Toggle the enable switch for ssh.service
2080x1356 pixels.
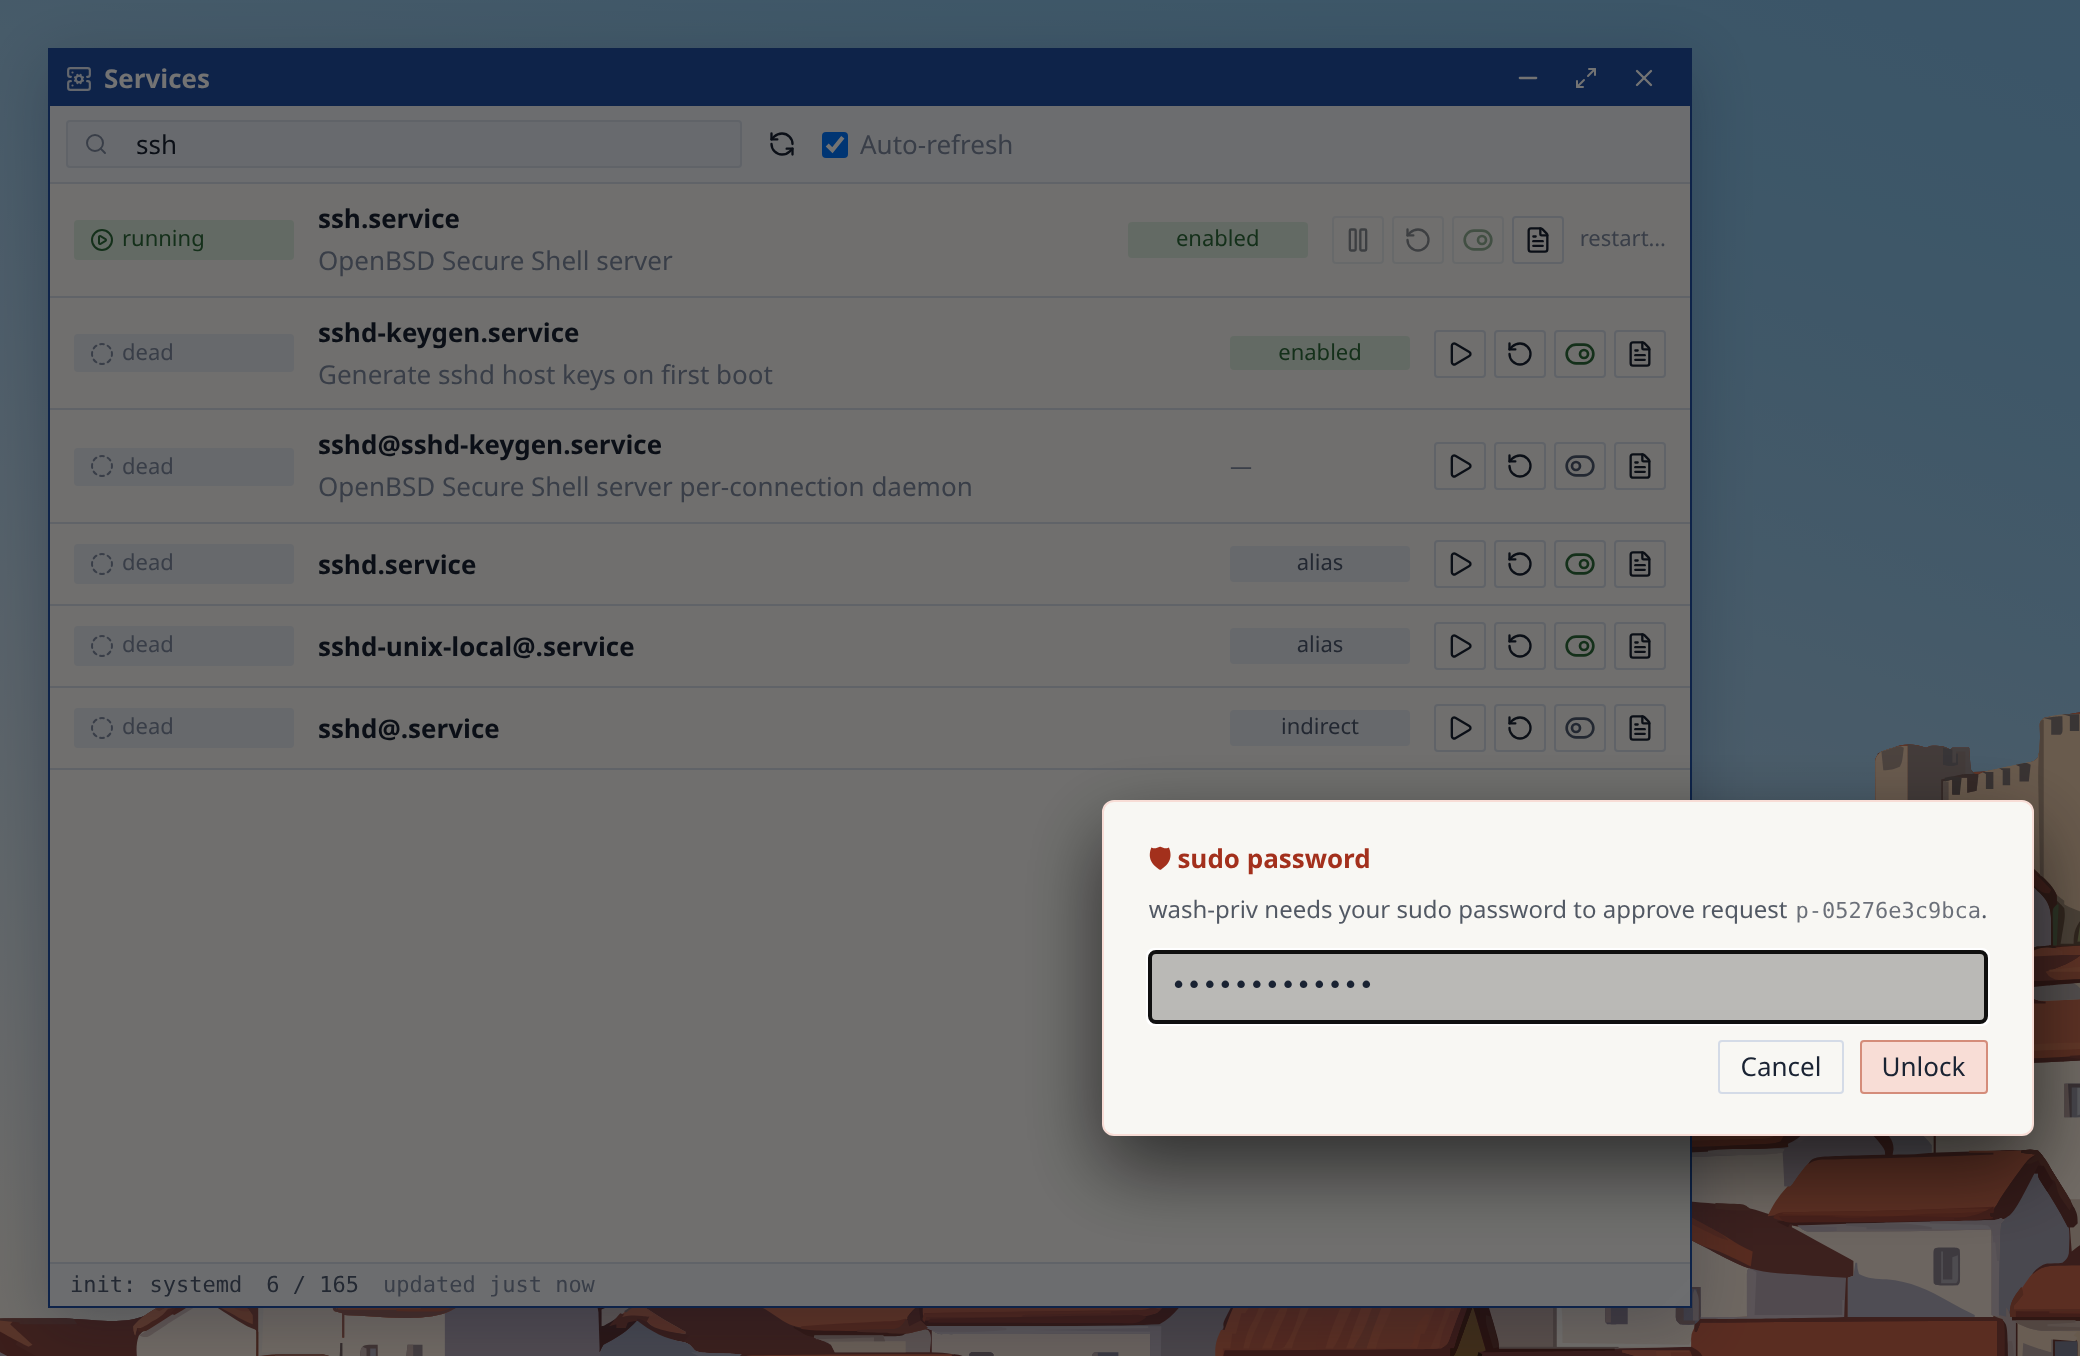[x=1478, y=240]
